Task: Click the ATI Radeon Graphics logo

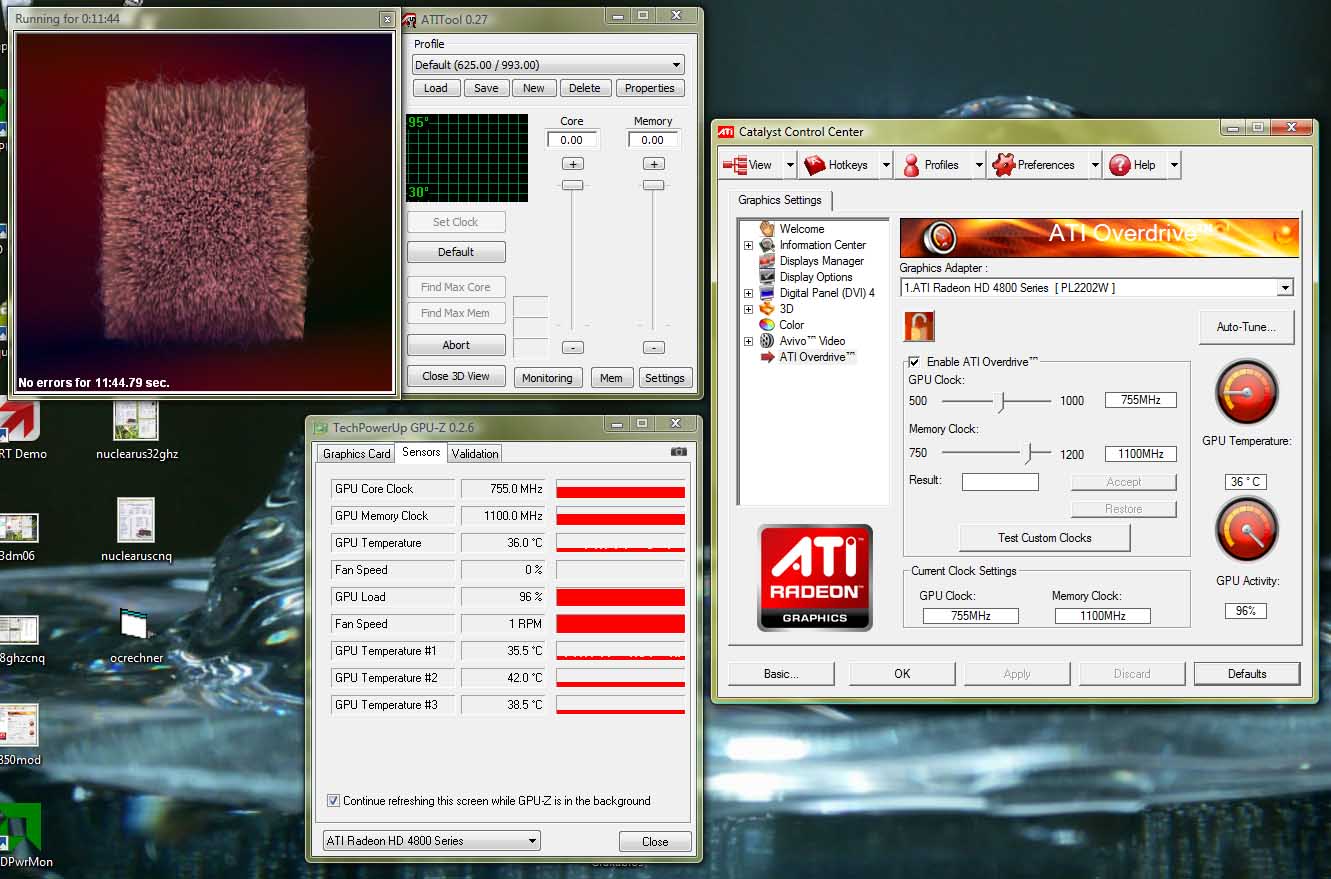Action: tap(815, 577)
